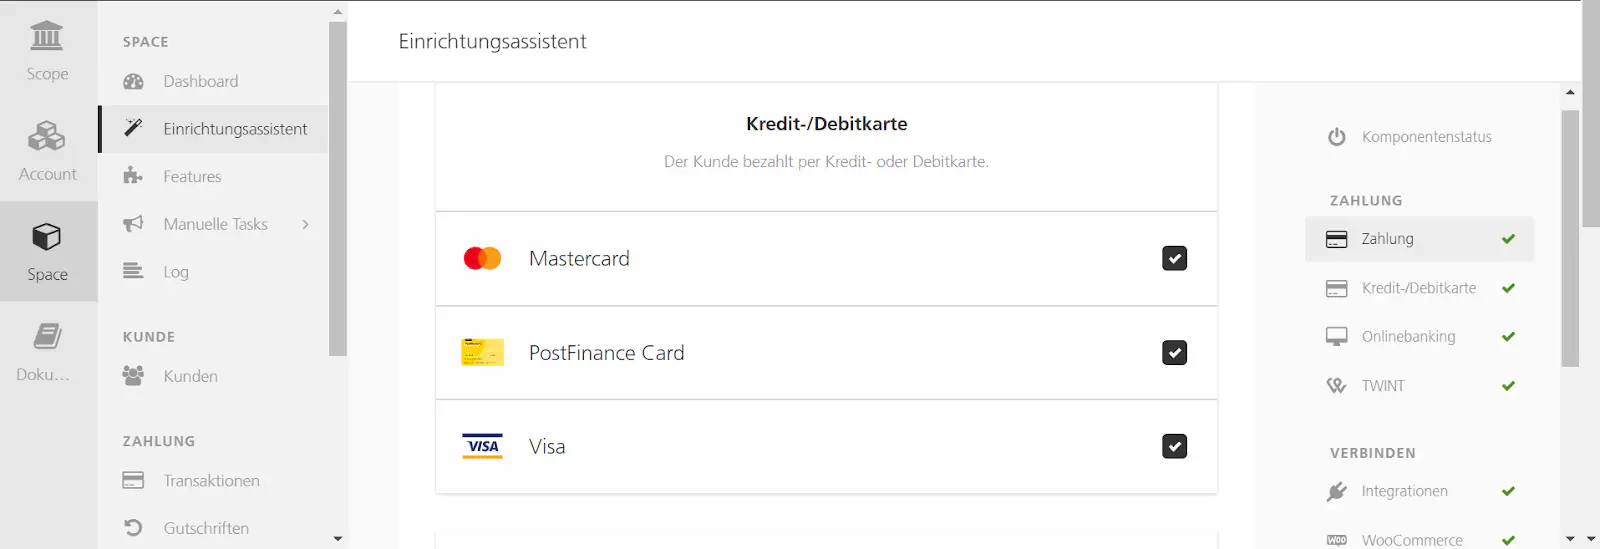This screenshot has height=549, width=1600.
Task: Click the Komponentenstatus power icon
Action: pos(1337,137)
